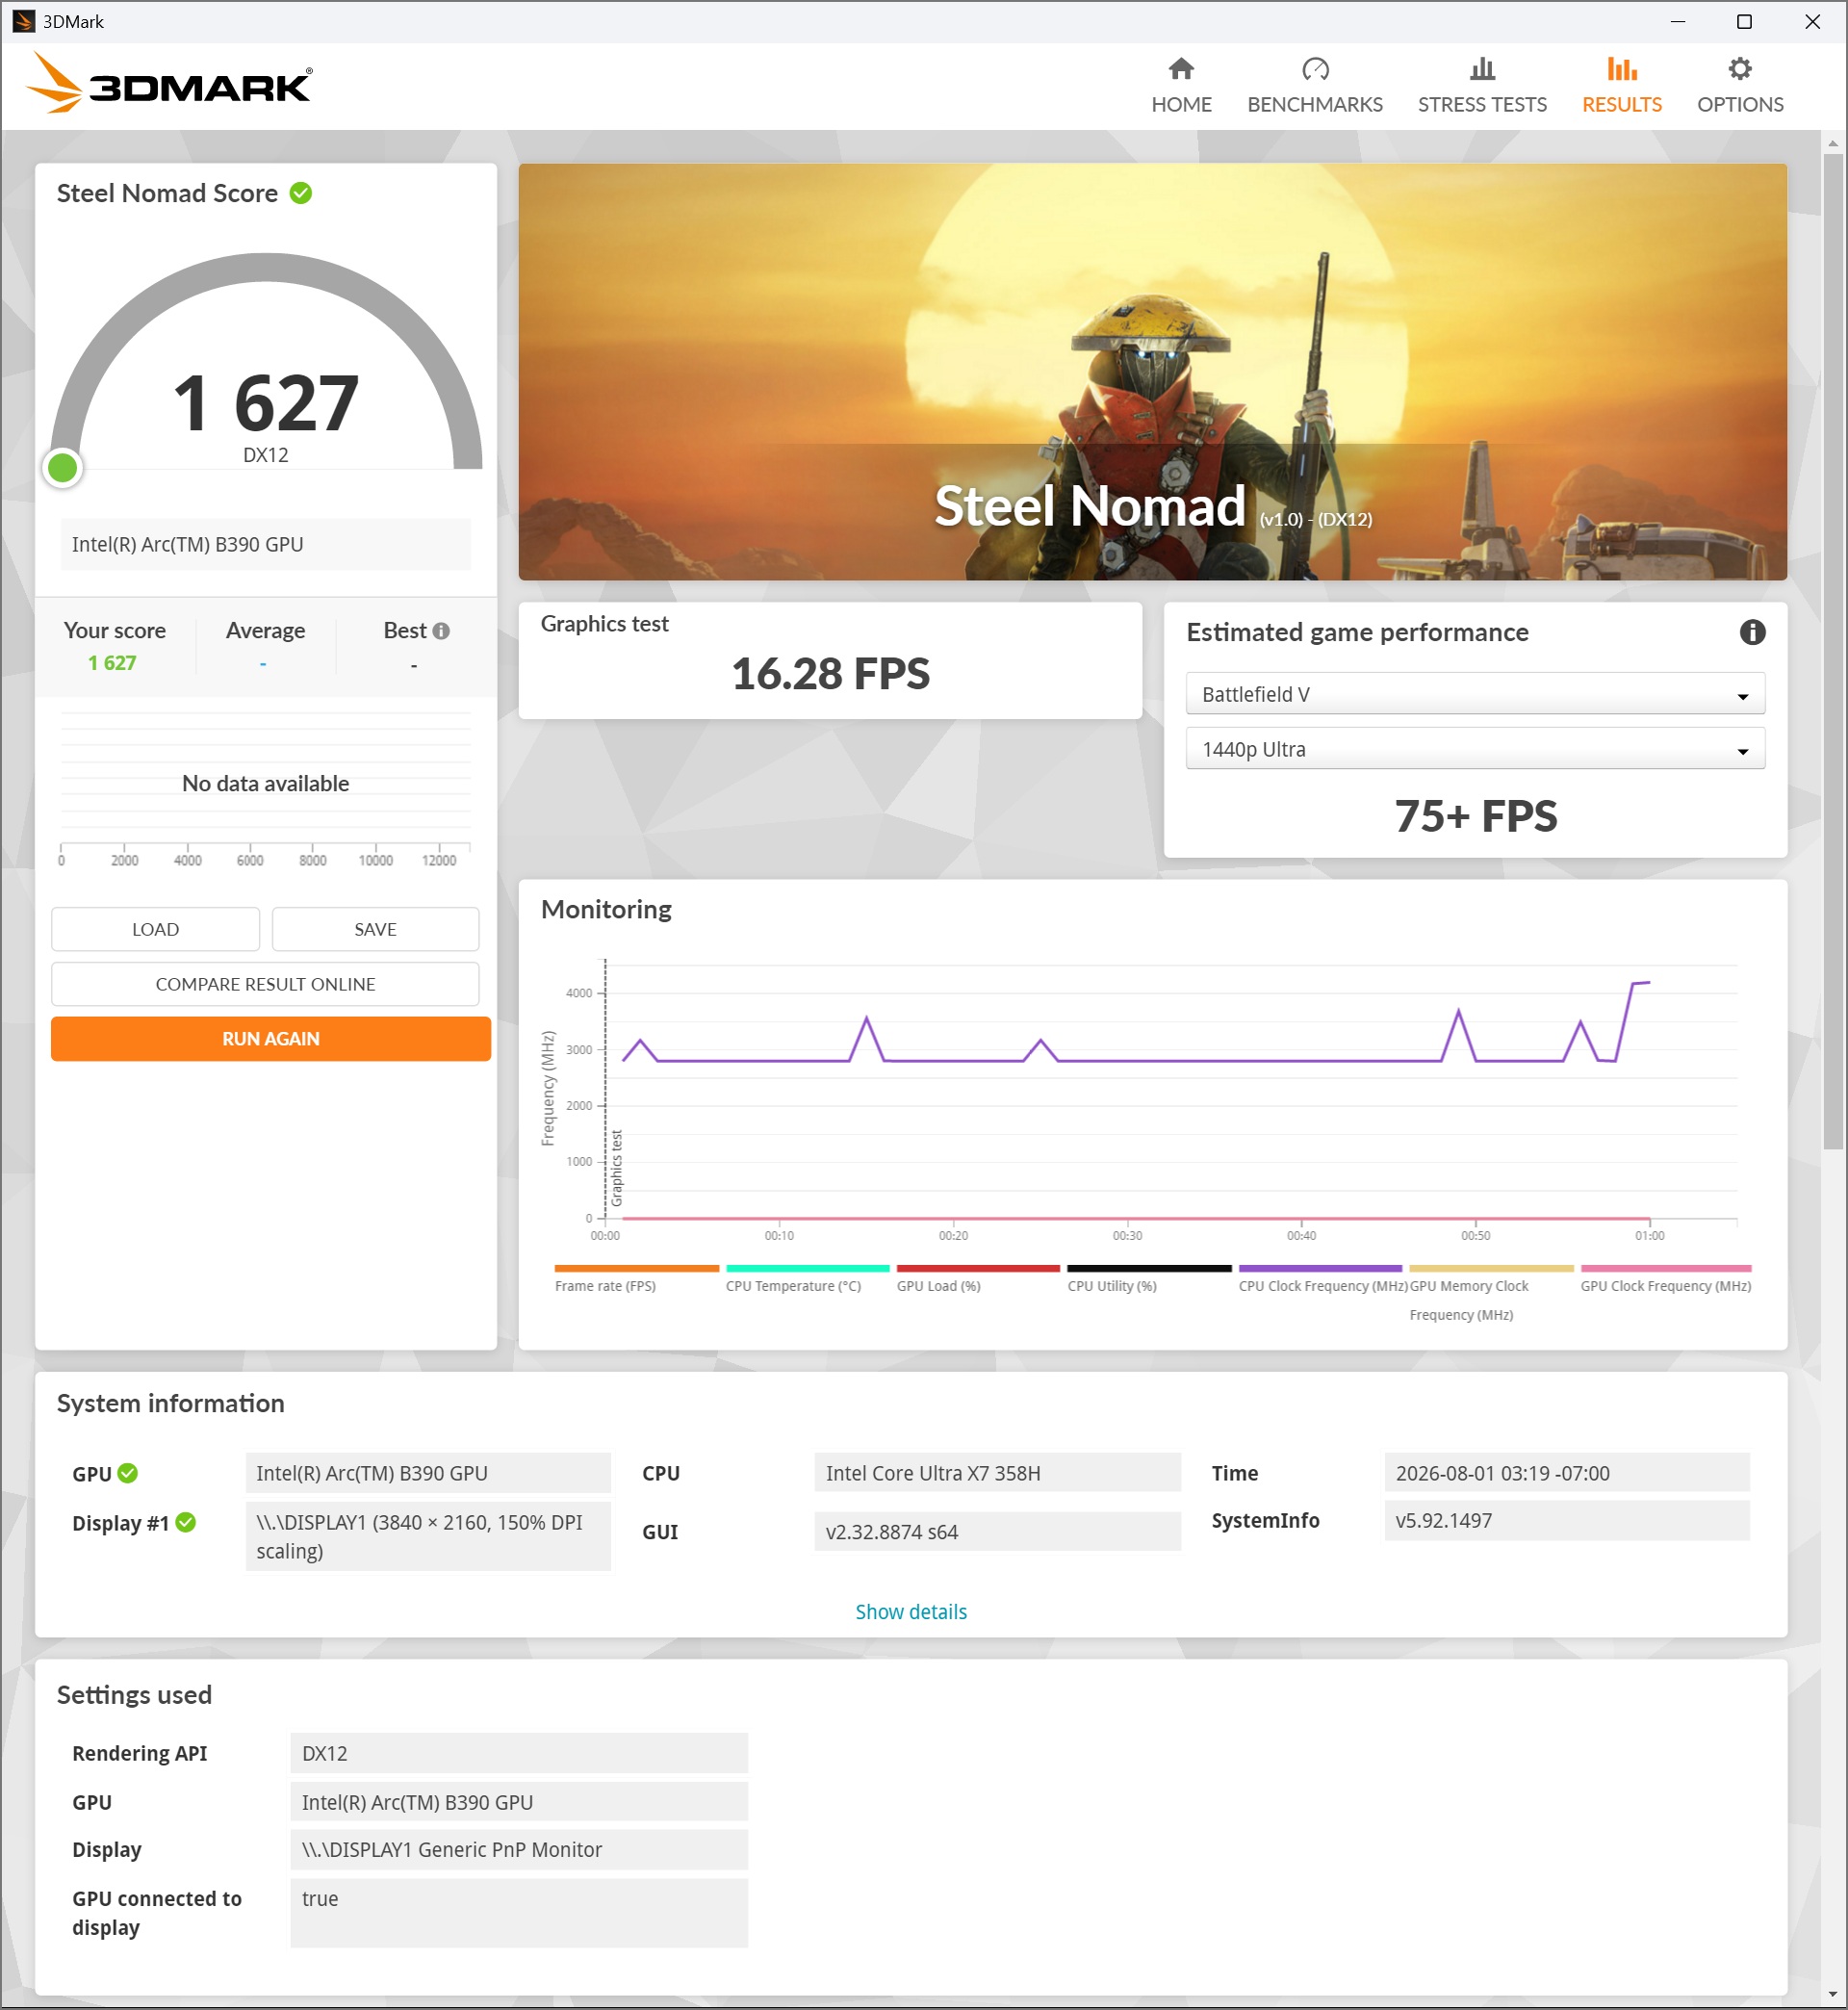The height and width of the screenshot is (2010, 1848).
Task: Click the scrollbar down arrow
Action: (x=1833, y=1993)
